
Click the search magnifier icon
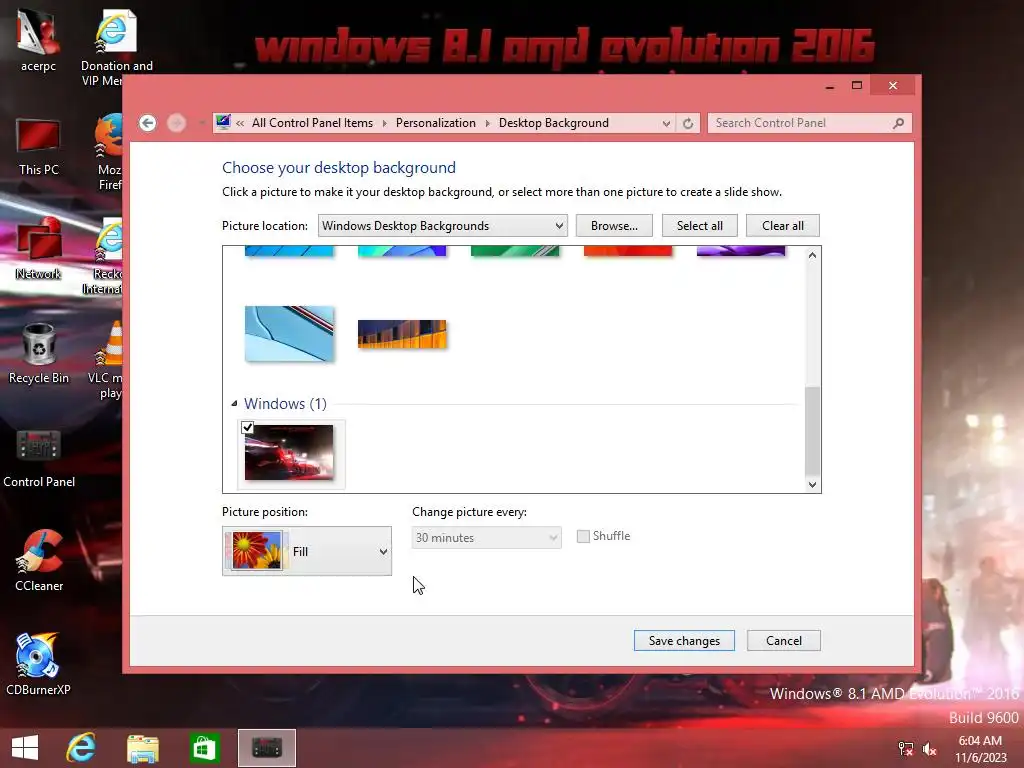[899, 123]
